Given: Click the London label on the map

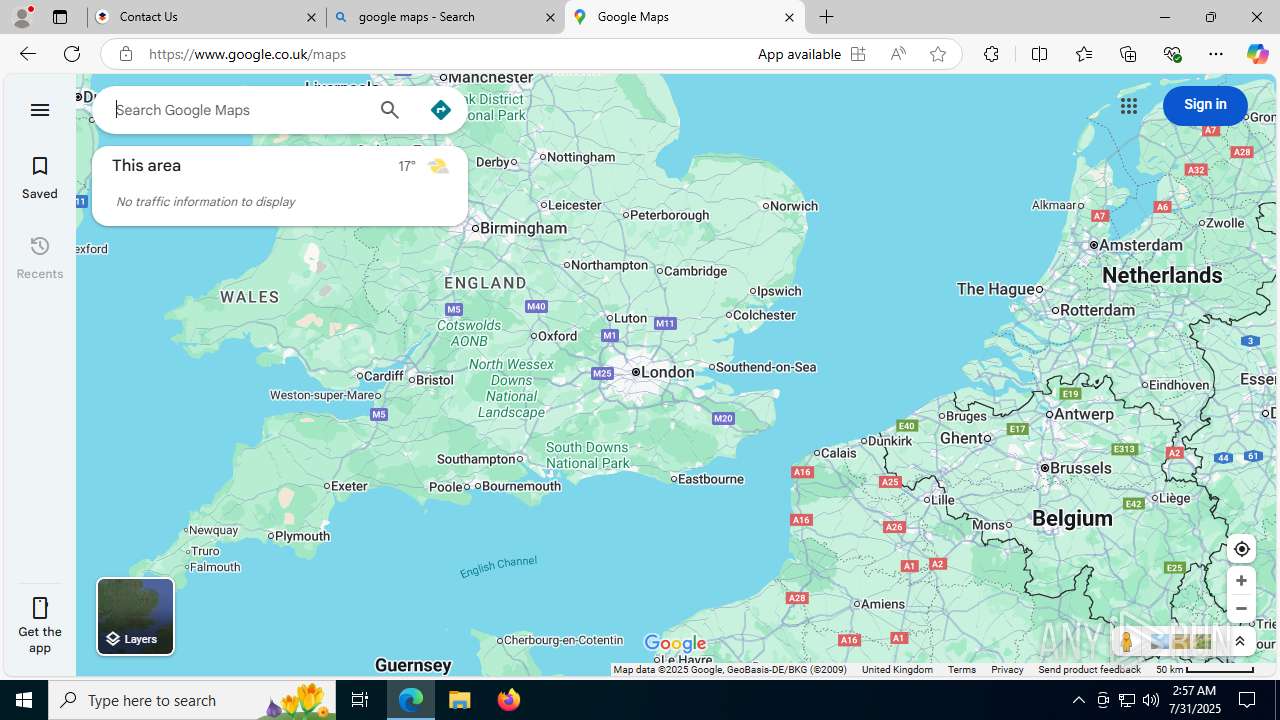Looking at the screenshot, I should pos(667,372).
